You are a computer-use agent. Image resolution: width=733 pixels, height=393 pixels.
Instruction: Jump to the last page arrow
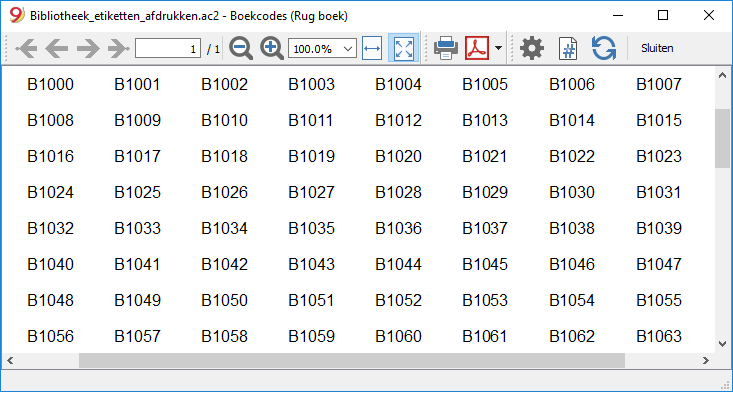(x=118, y=48)
